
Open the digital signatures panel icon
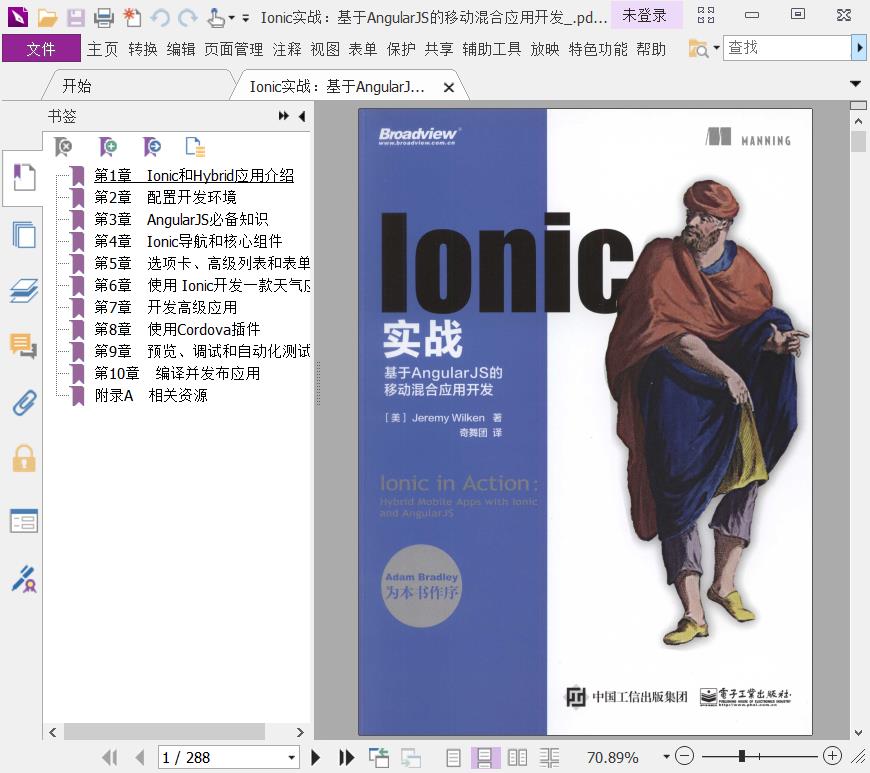click(24, 579)
